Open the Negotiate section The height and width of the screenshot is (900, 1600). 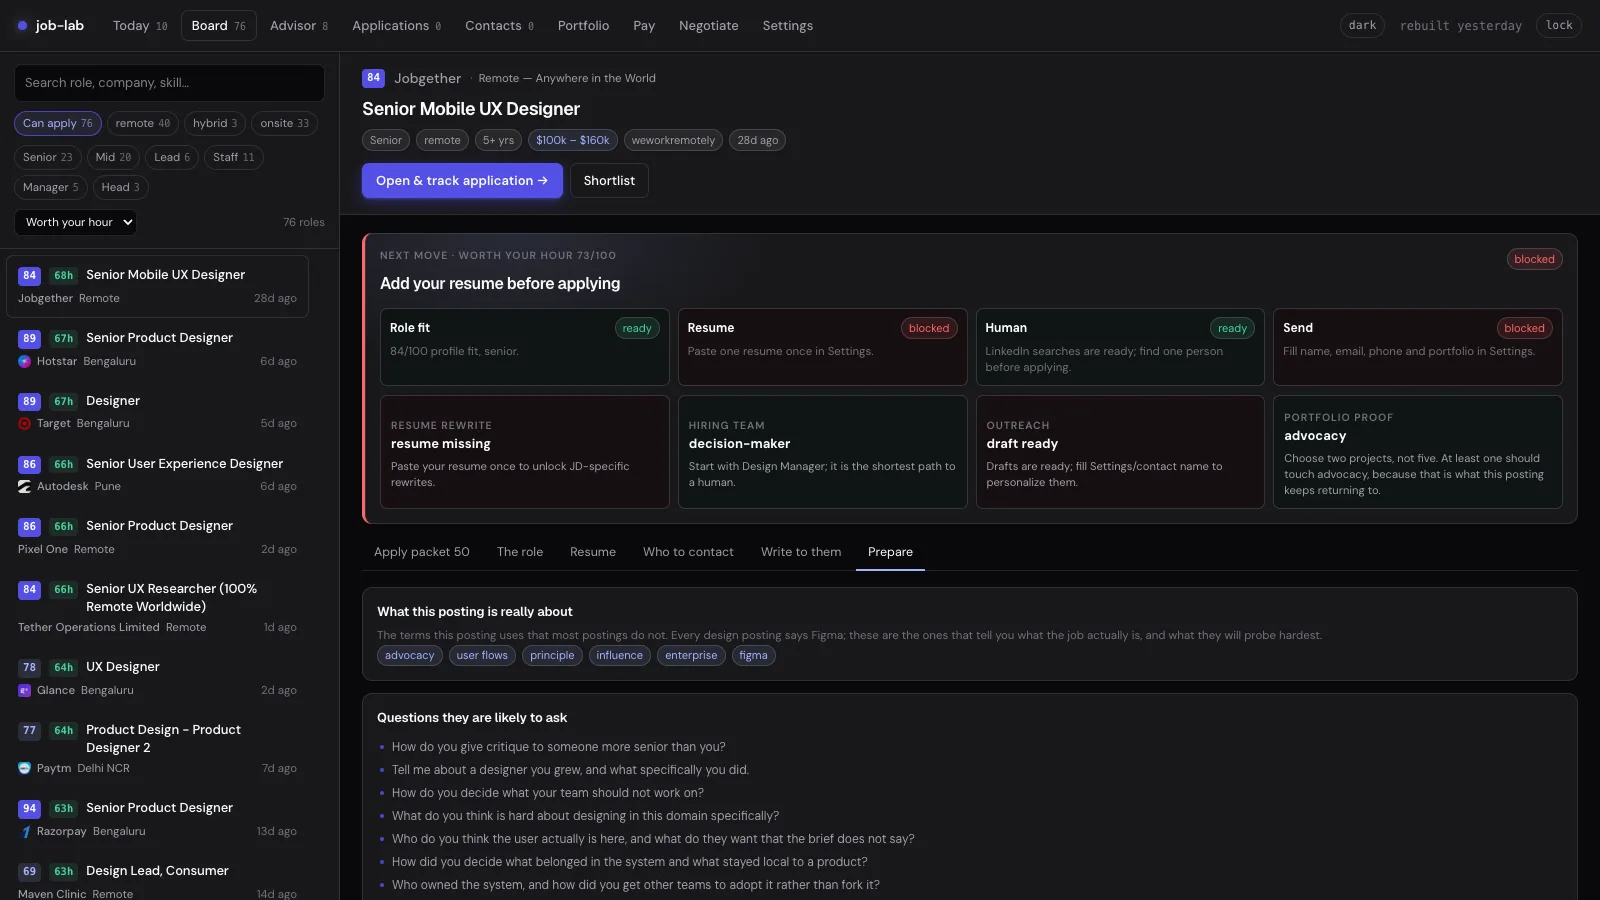[709, 26]
